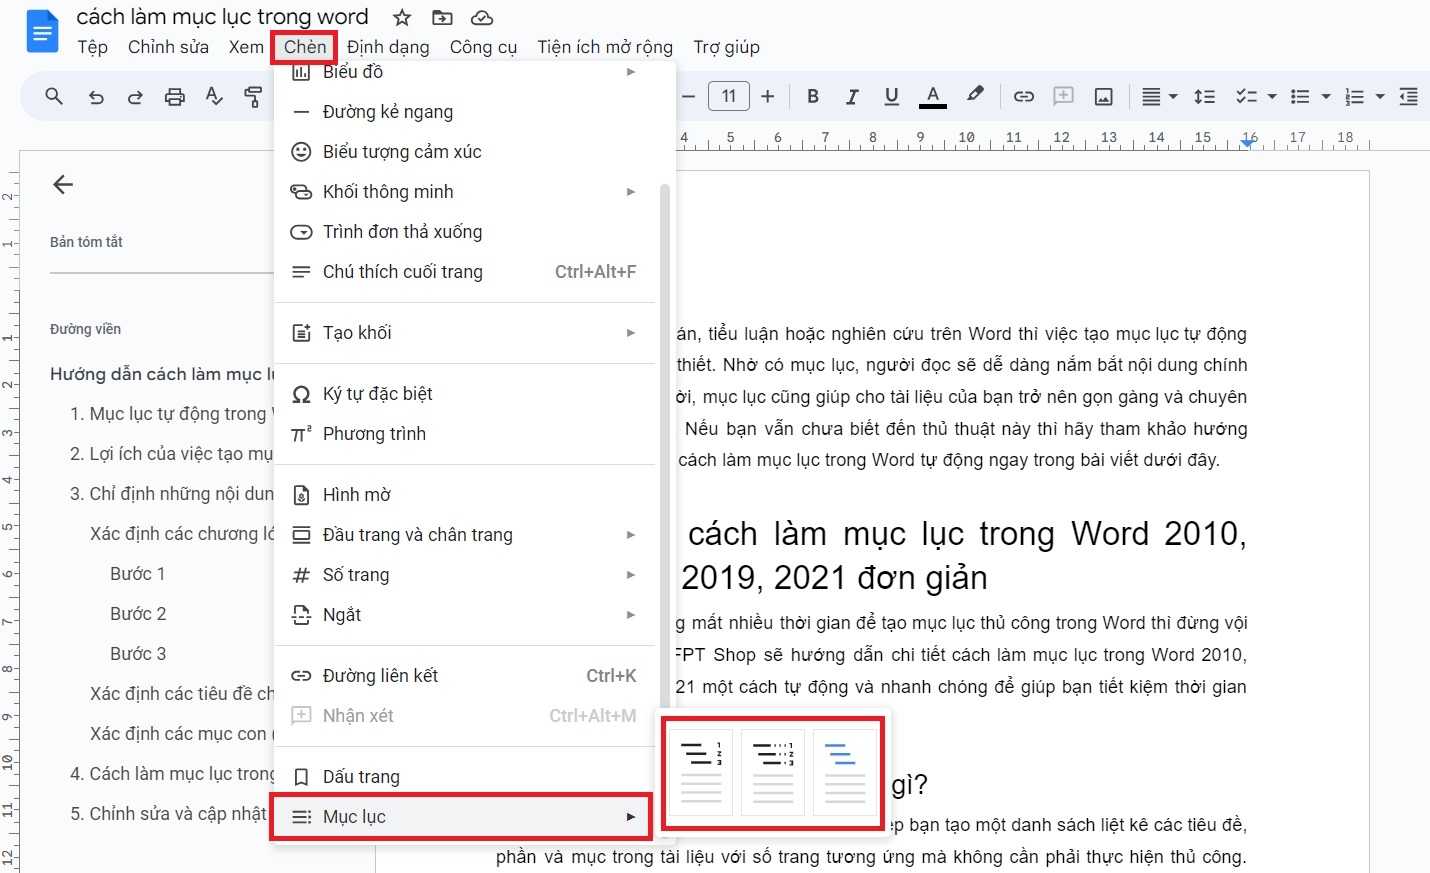Close the outline with back arrow
The image size is (1430, 873).
(x=63, y=184)
